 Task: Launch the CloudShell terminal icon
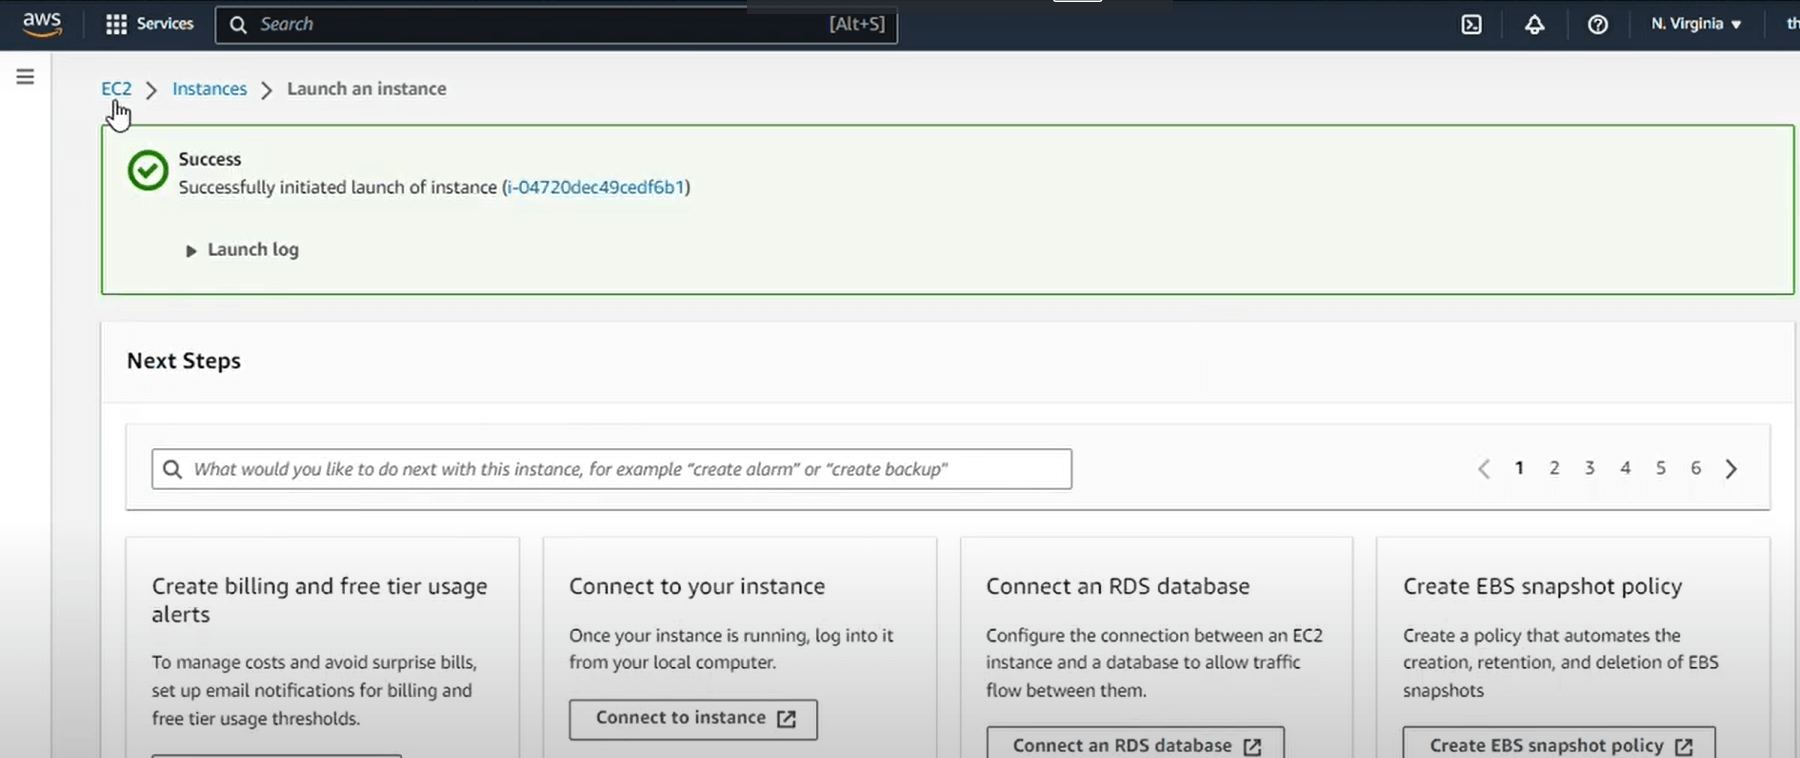1471,24
